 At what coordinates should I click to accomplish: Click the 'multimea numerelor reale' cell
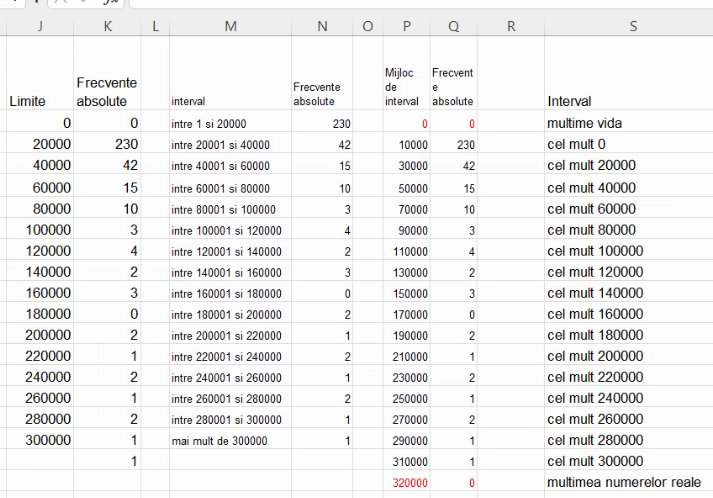pos(624,482)
